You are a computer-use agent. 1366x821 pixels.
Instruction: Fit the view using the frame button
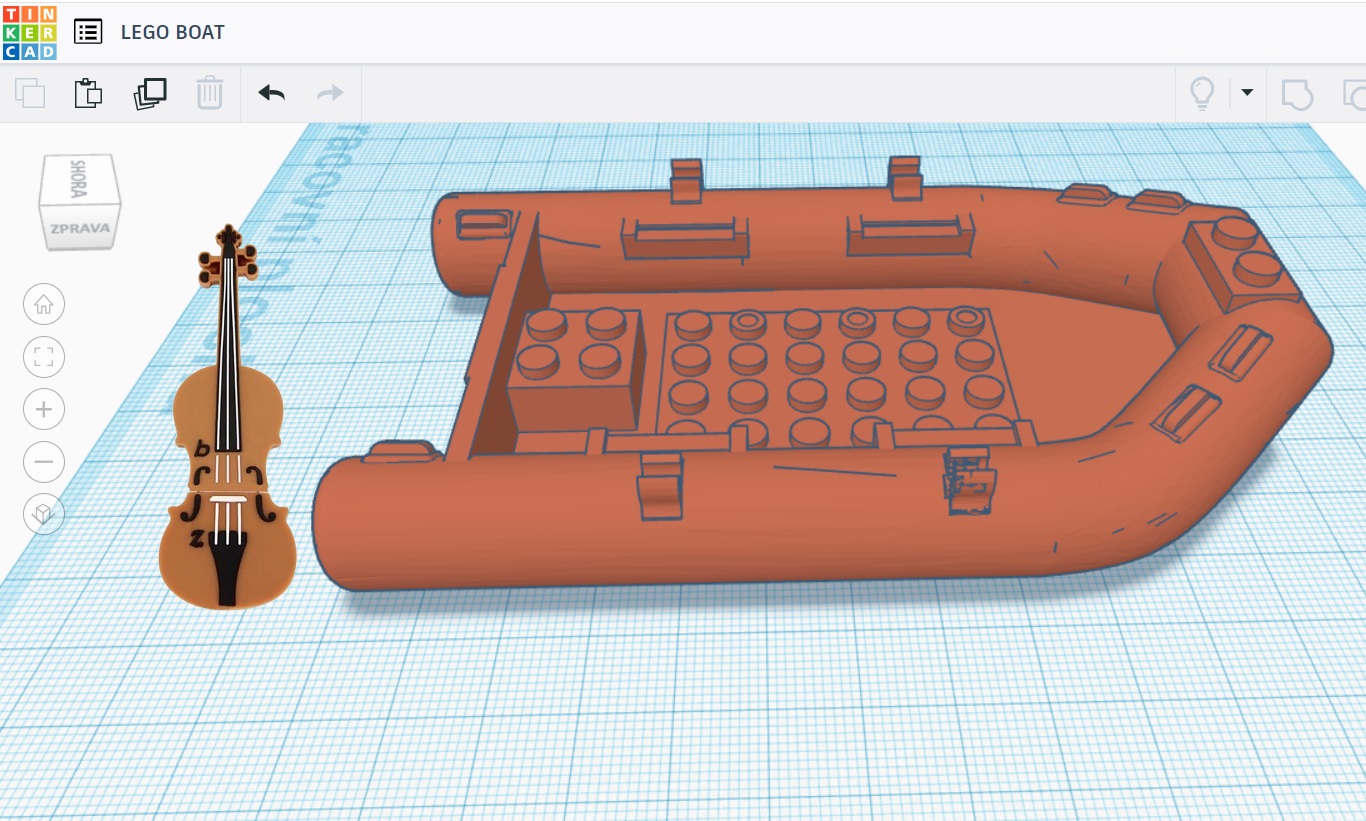click(x=44, y=357)
